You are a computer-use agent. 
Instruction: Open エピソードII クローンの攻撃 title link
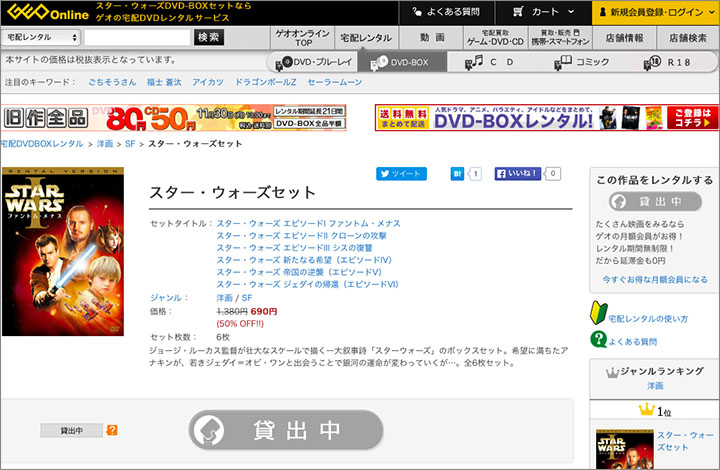(301, 236)
